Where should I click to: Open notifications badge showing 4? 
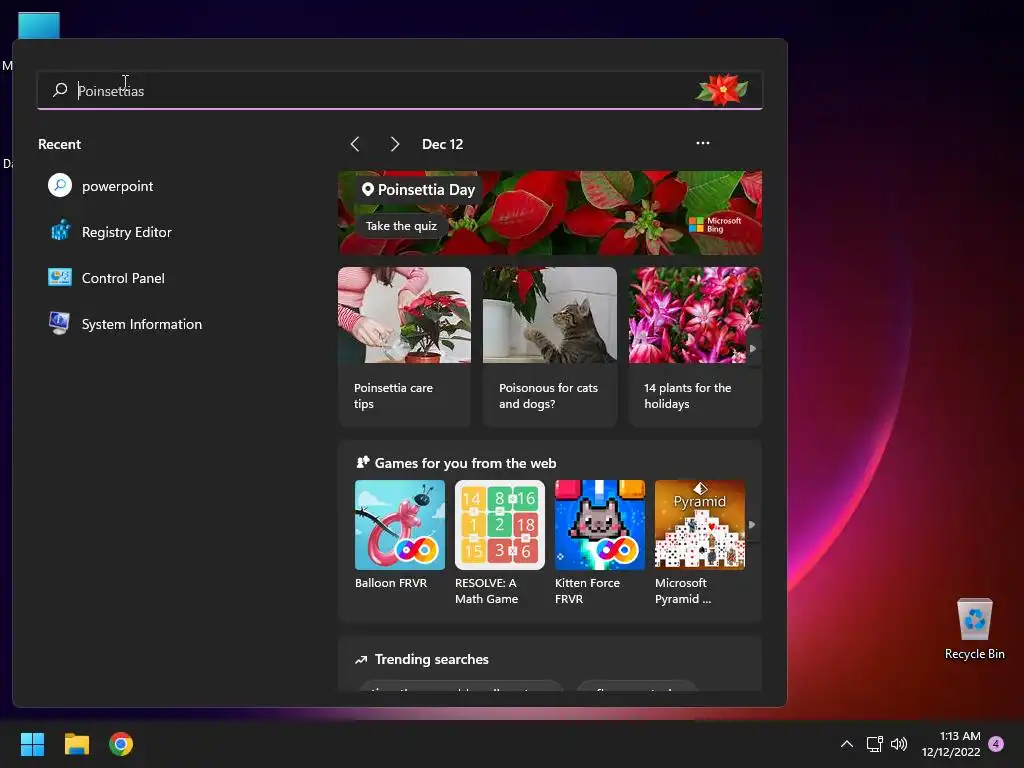click(996, 744)
